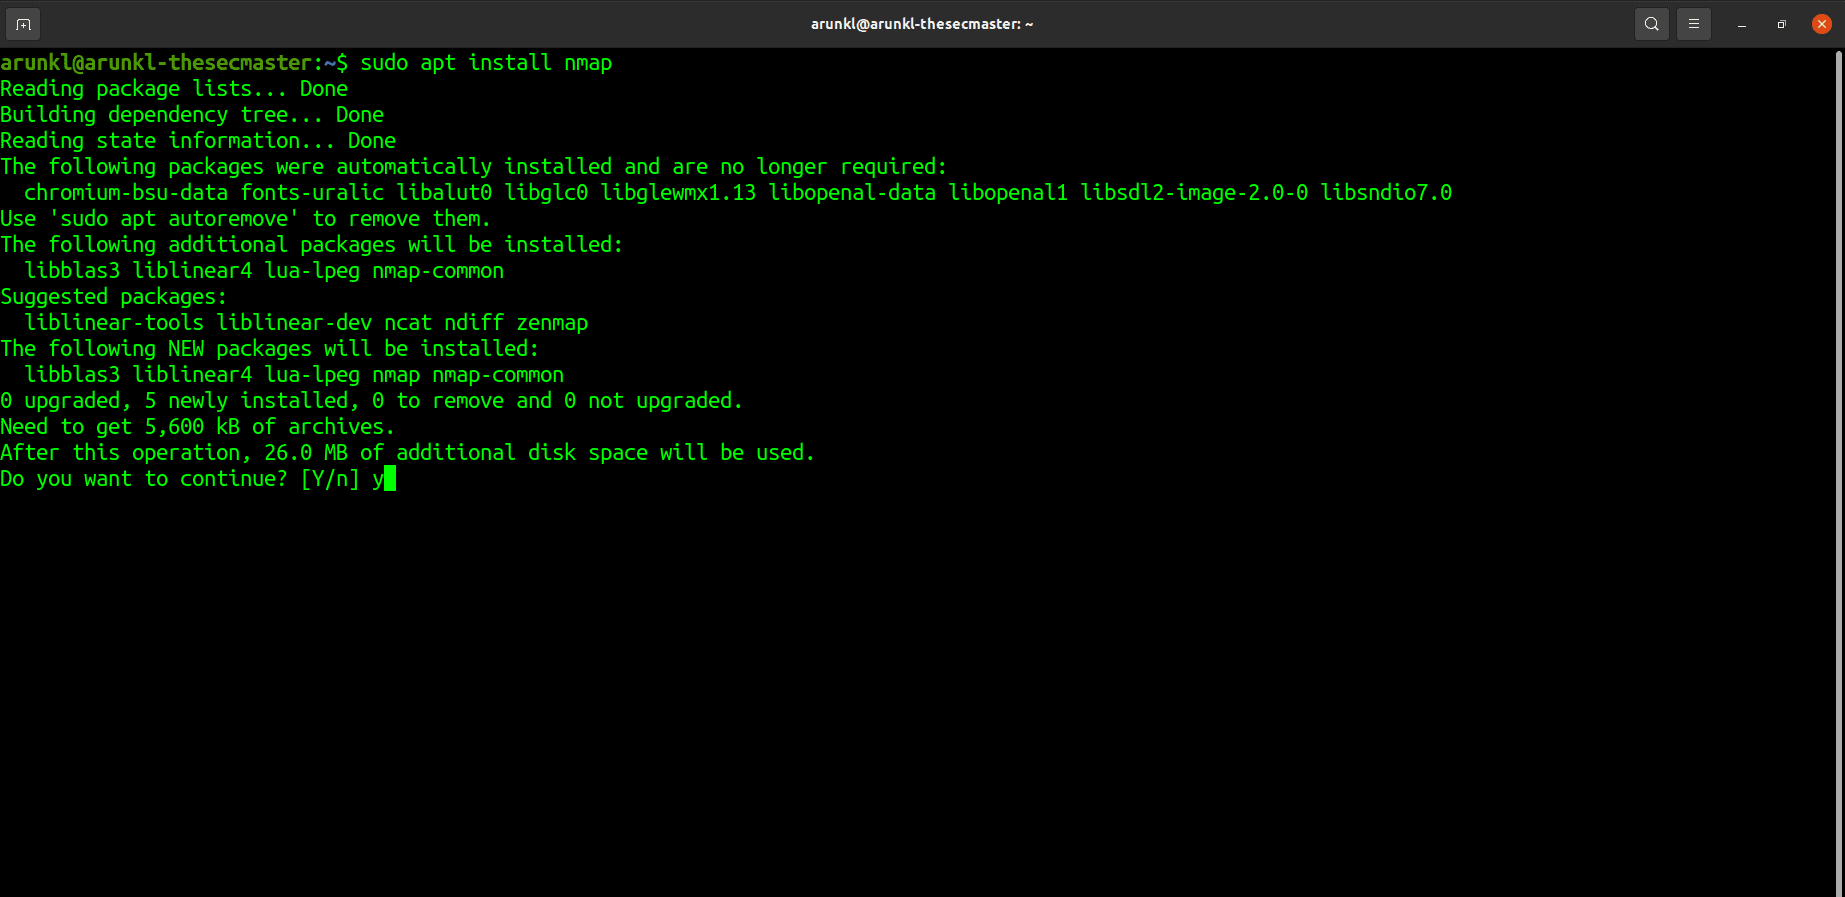Click the 'sudo apt install nmap' command text
The height and width of the screenshot is (897, 1845).
[x=486, y=63]
